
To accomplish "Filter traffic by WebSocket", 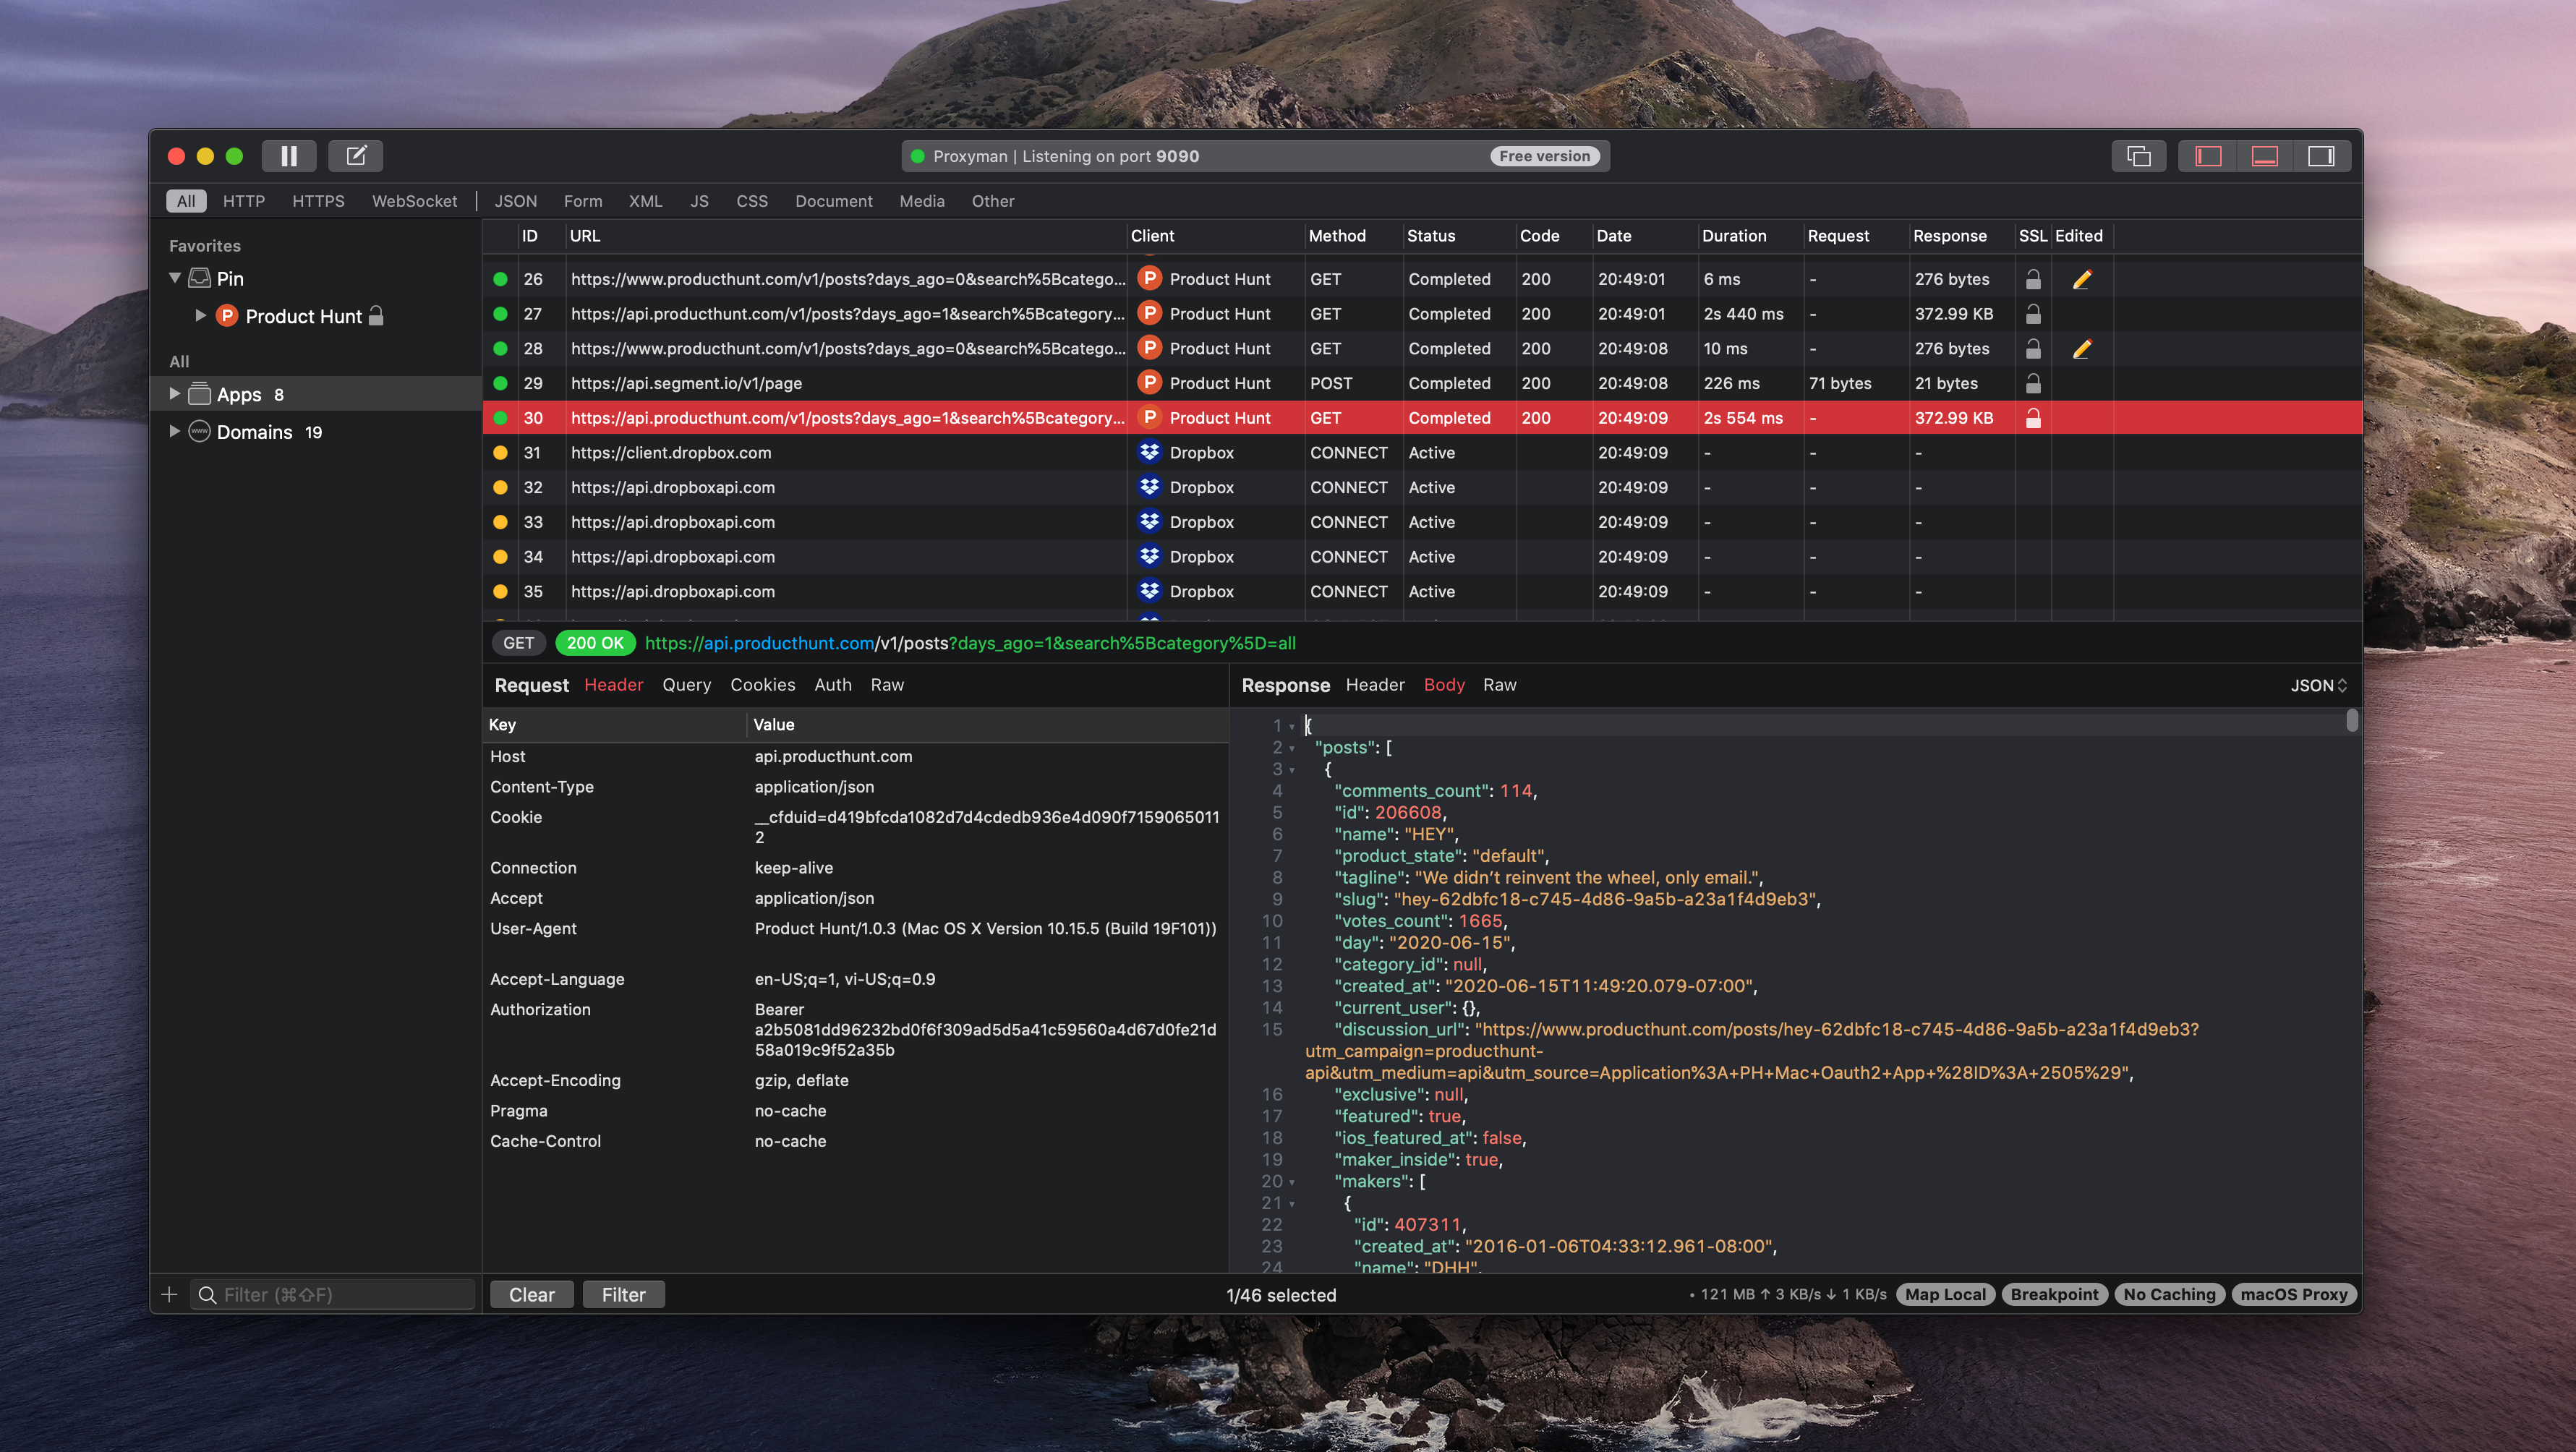I will 414,201.
